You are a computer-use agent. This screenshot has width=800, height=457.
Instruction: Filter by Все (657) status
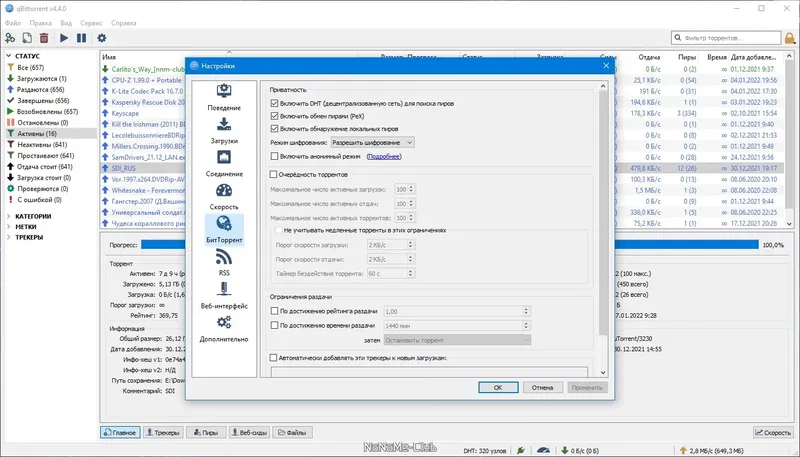[x=31, y=67]
